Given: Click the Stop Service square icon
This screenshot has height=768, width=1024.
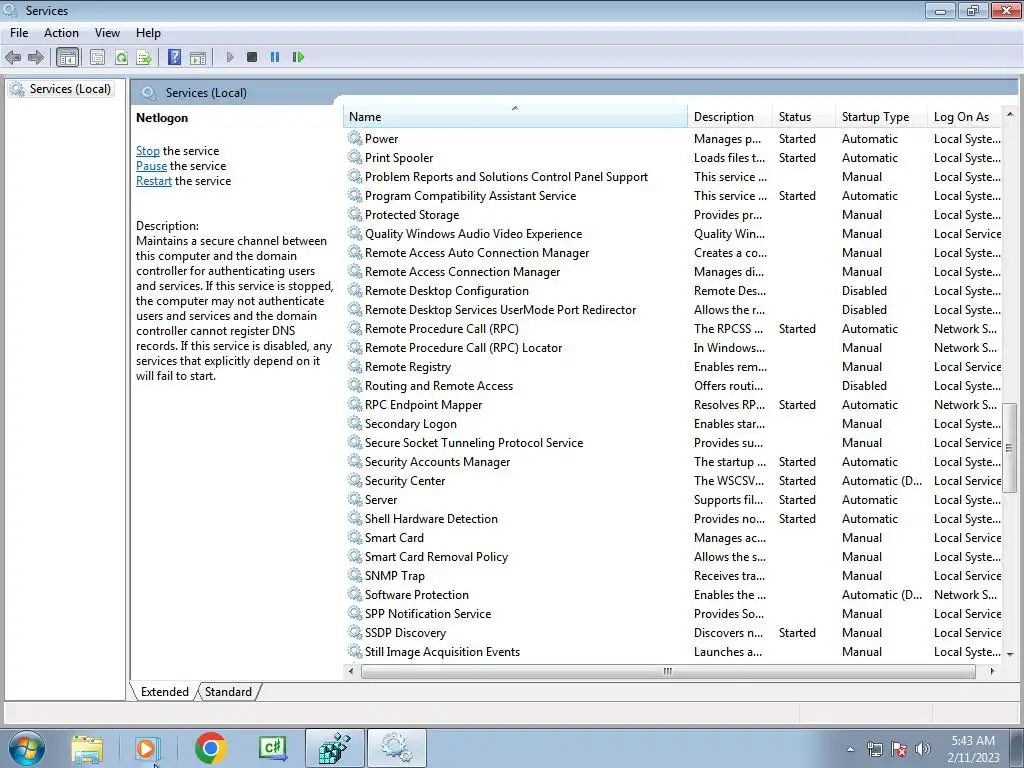Looking at the screenshot, I should (252, 57).
